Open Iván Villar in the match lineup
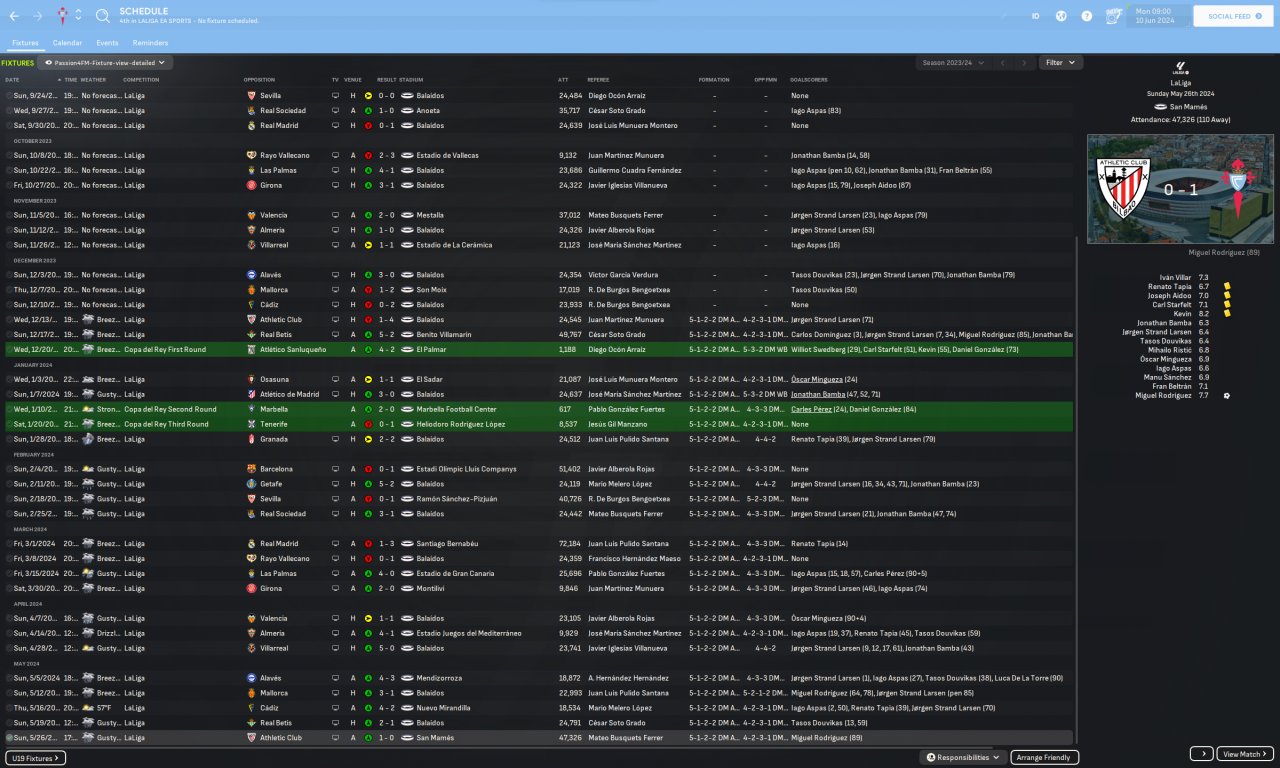 coord(1175,277)
